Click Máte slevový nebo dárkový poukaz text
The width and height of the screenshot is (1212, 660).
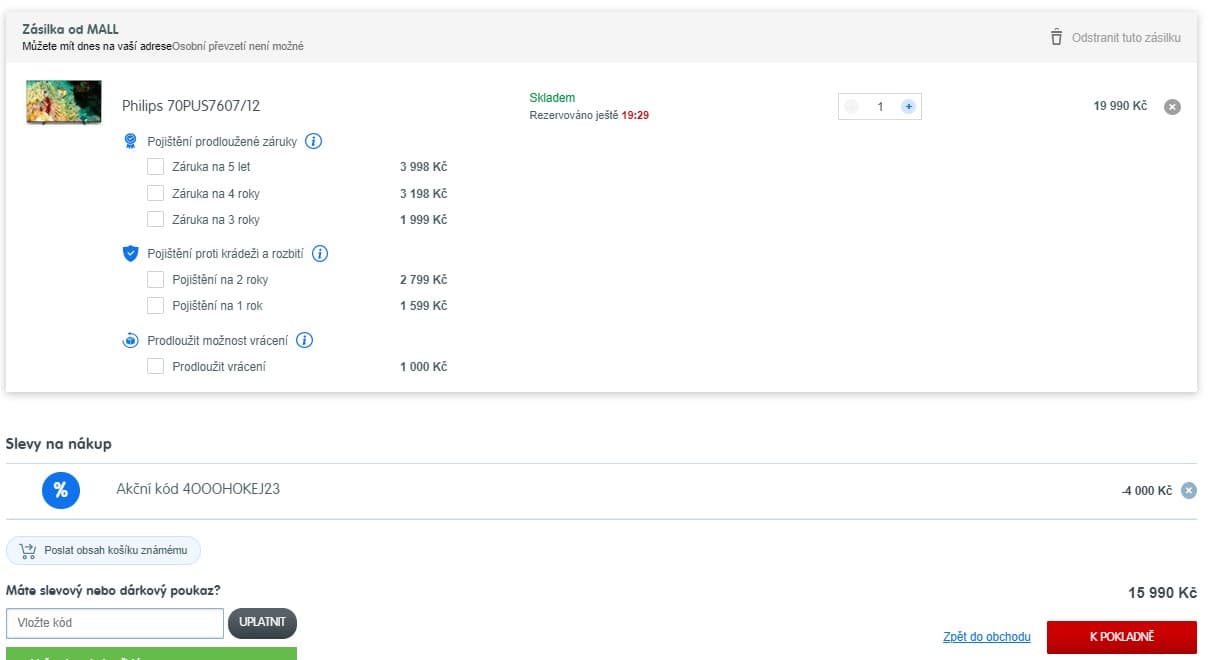pos(113,591)
